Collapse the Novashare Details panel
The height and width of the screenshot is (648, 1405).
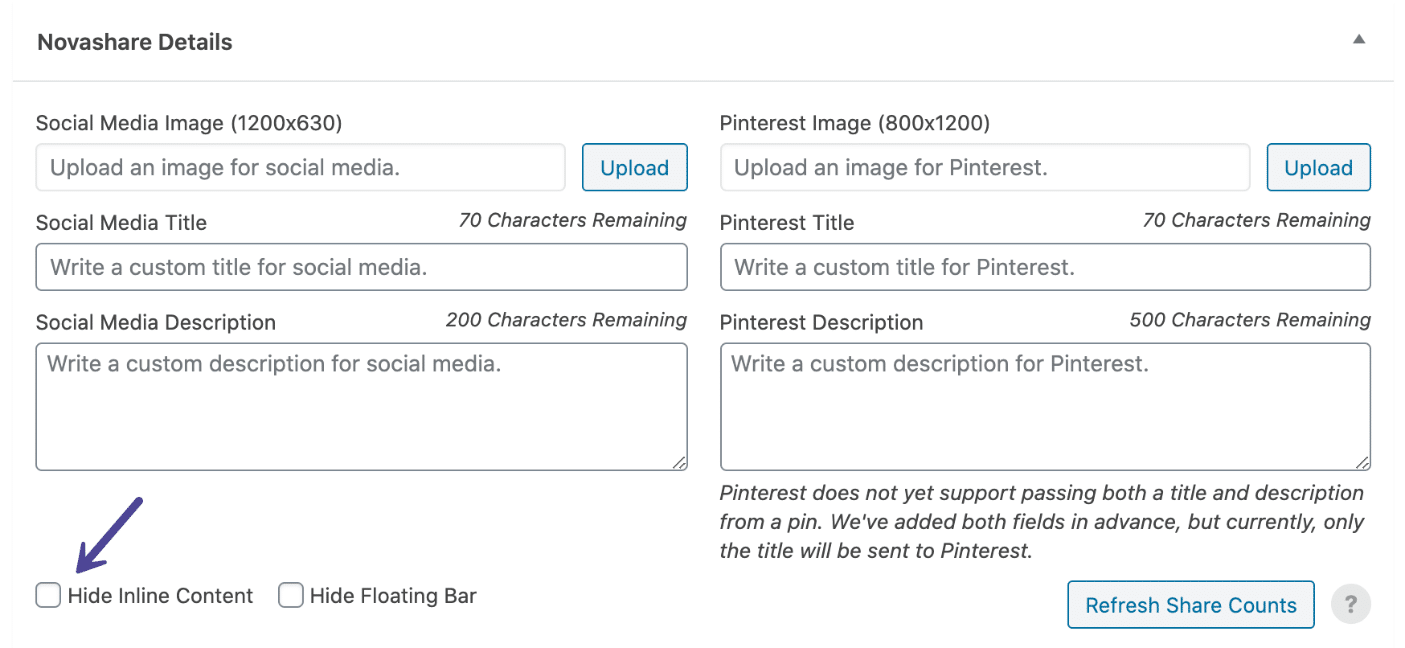(x=1358, y=37)
